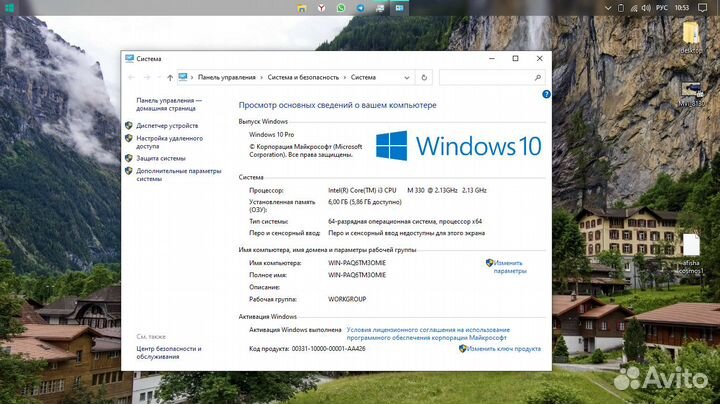This screenshot has height=404, width=720.
Task: Click the Windows 10 logo graphic
Action: [458, 146]
